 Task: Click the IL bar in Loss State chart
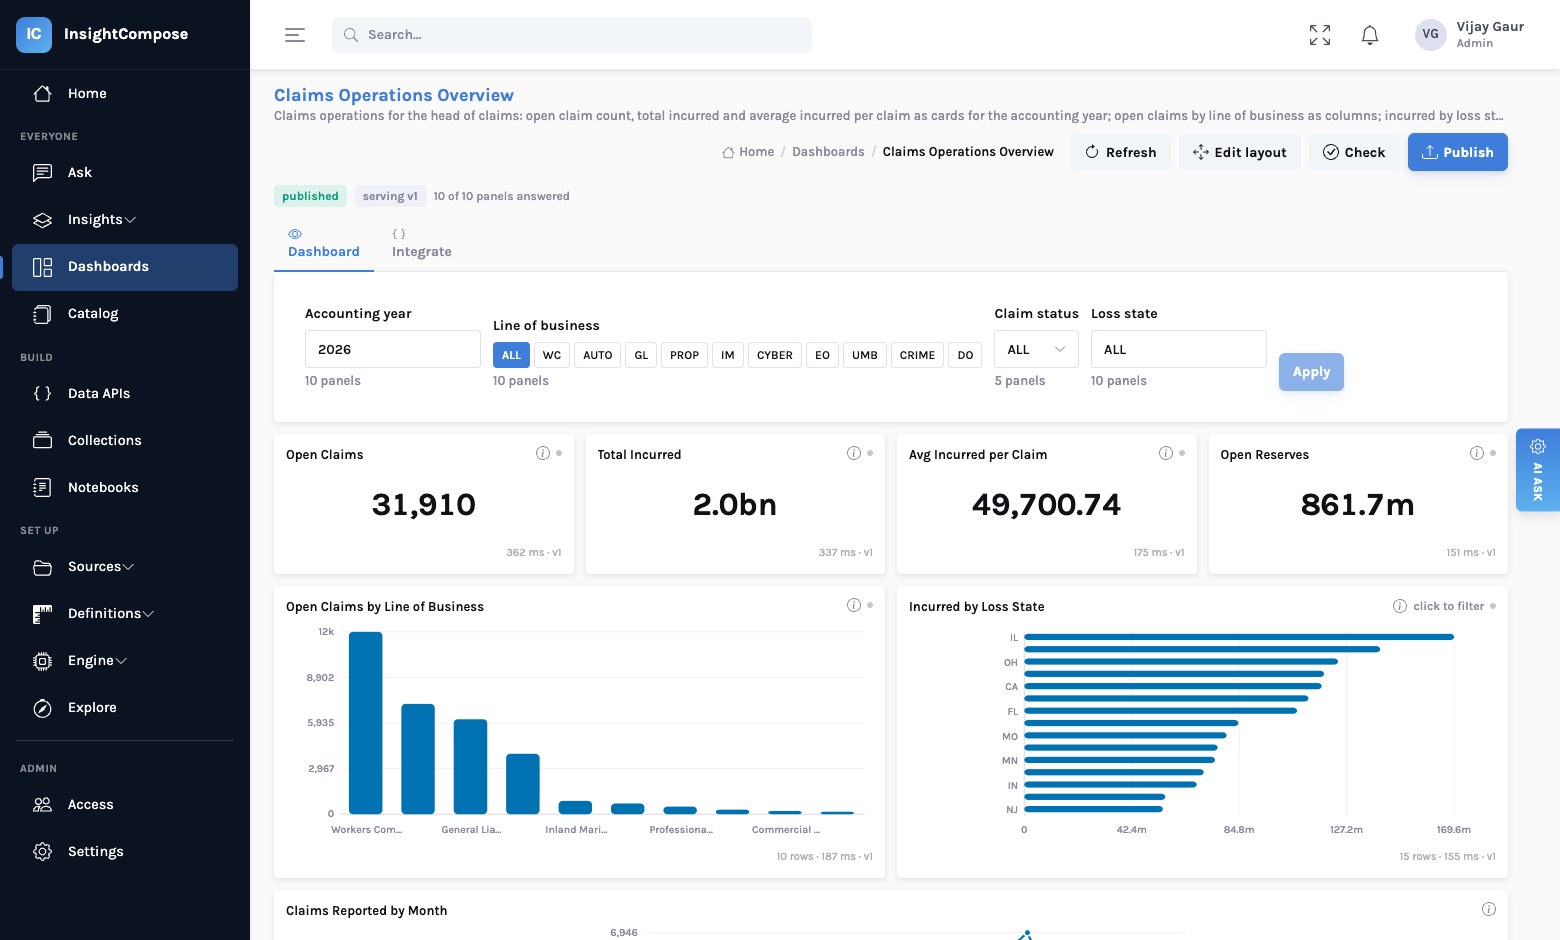[x=1238, y=637]
